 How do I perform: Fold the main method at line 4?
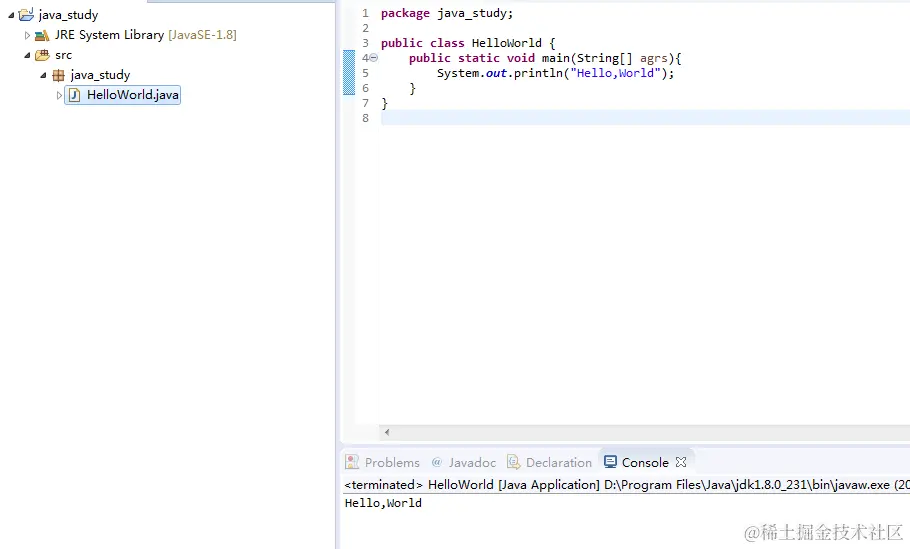point(374,58)
